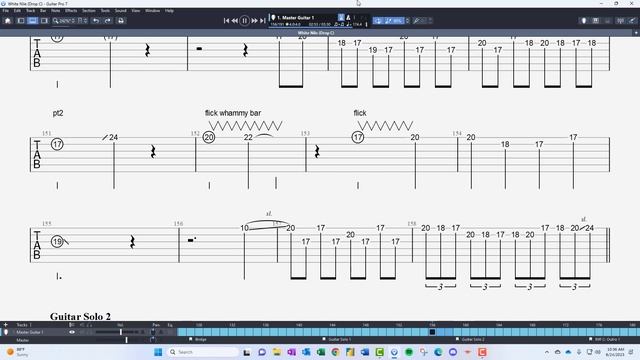Adjust the Master volume slider
The width and height of the screenshot is (640, 360).
tap(126, 340)
